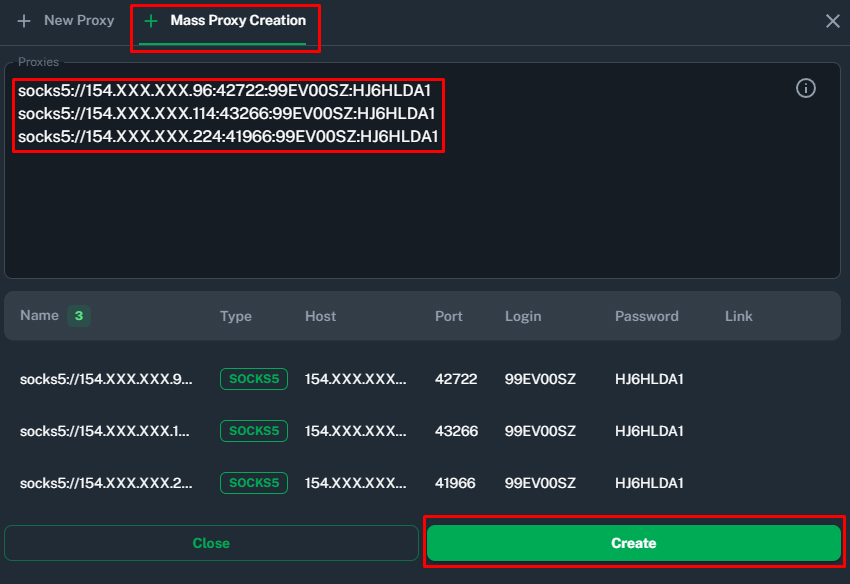850x584 pixels.
Task: Select the port value 43266 in the table
Action: pyautogui.click(x=456, y=431)
